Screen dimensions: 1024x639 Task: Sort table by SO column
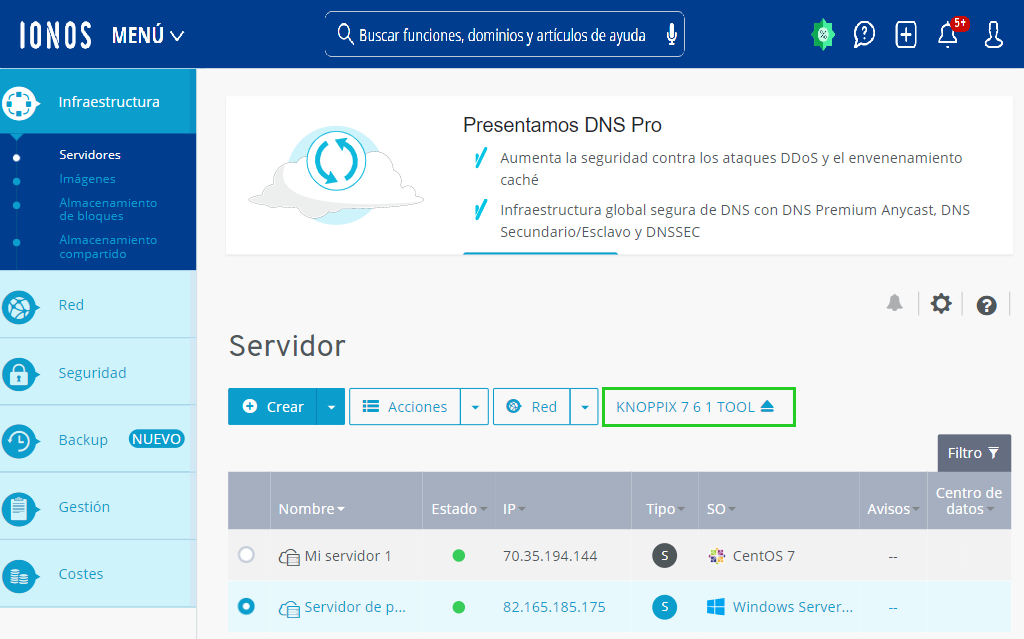721,509
